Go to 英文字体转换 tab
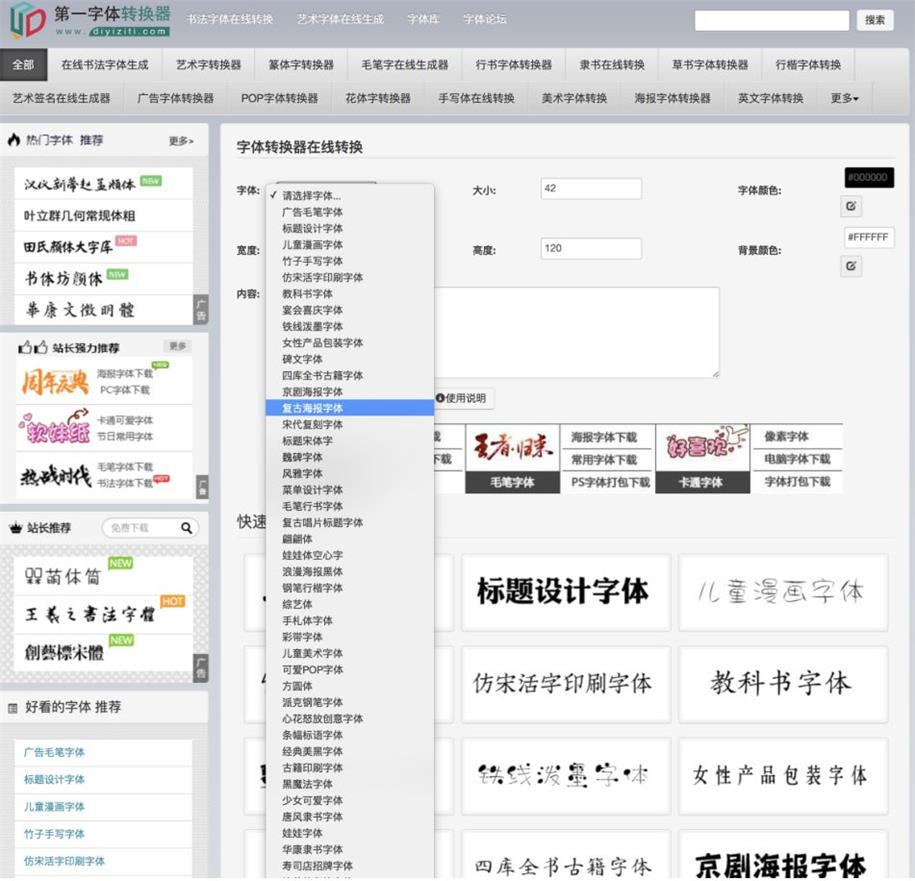Screen dimensions: 915x881 pos(770,98)
